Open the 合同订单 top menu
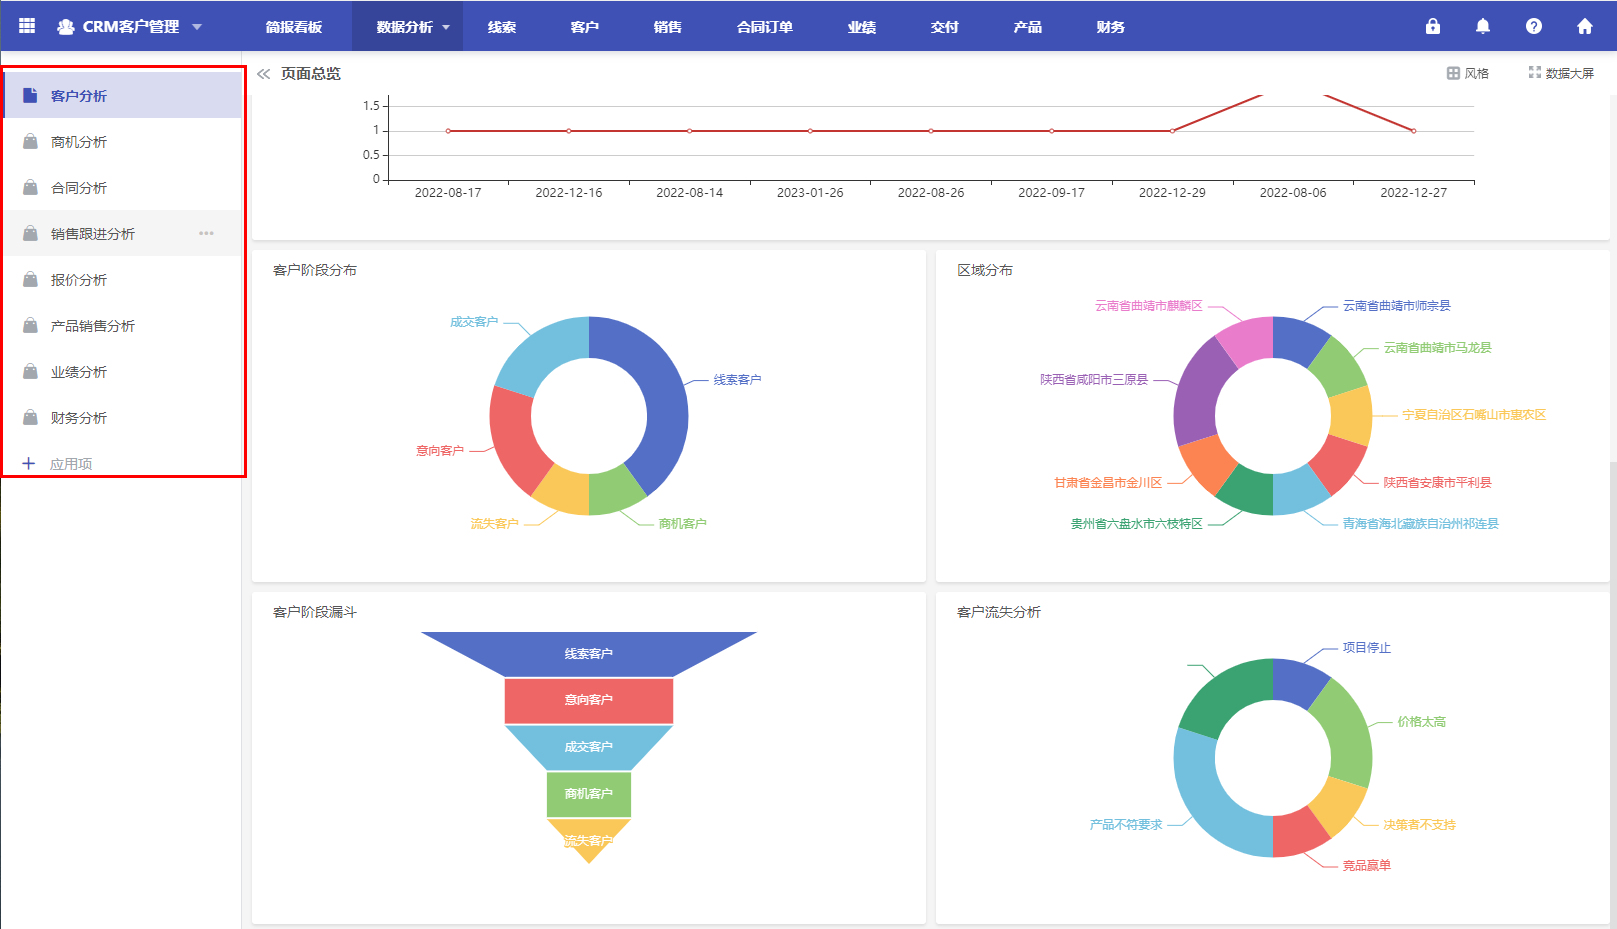 [x=765, y=27]
